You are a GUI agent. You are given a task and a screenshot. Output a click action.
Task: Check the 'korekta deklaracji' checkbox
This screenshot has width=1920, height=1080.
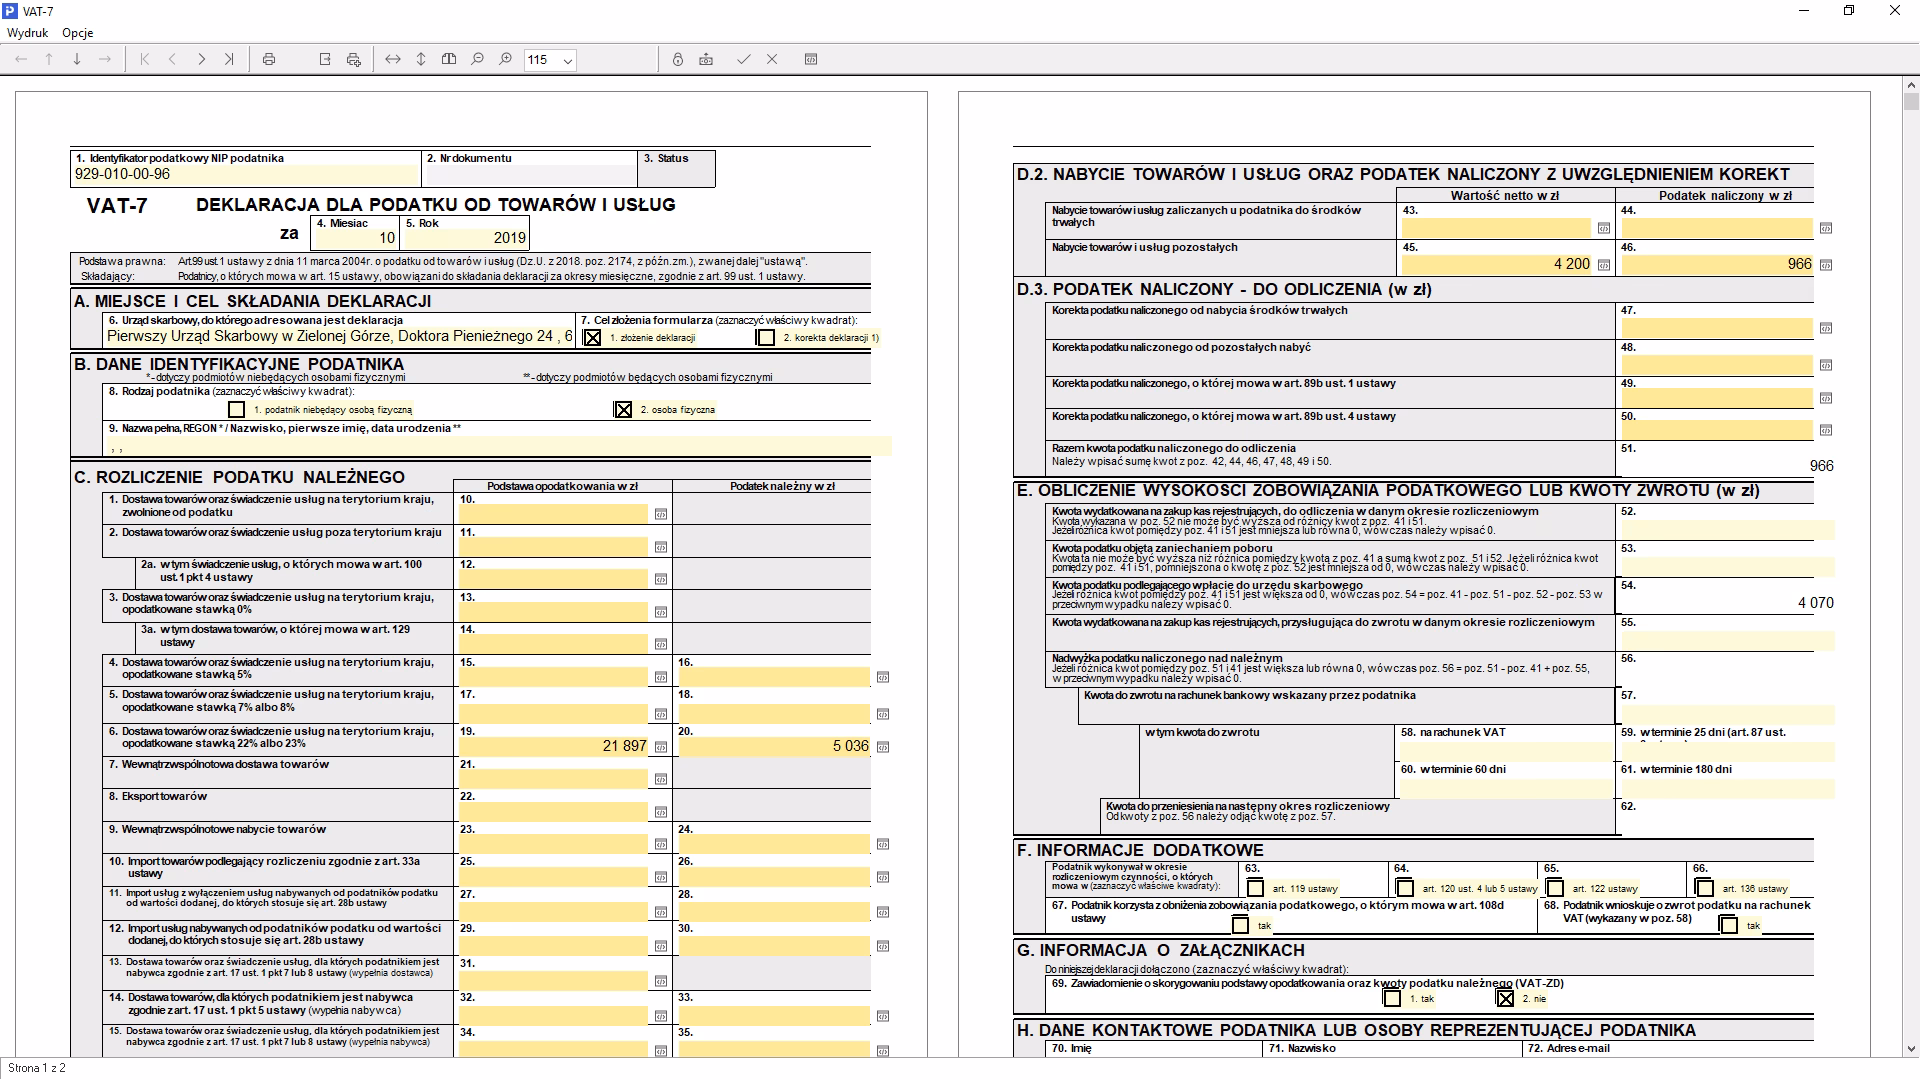[766, 338]
